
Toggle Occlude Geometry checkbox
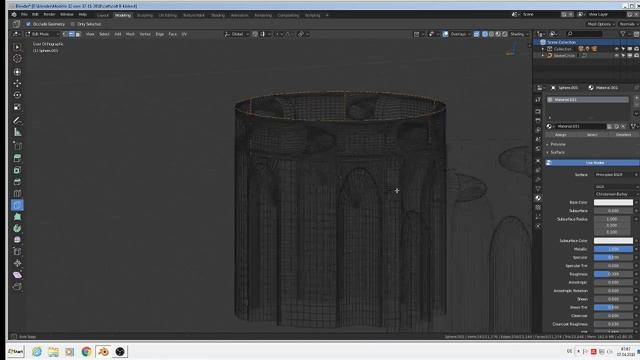pos(28,24)
